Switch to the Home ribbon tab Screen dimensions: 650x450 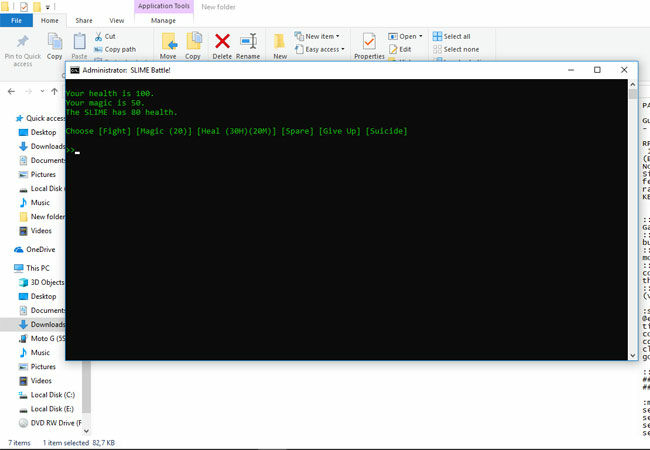[x=49, y=20]
